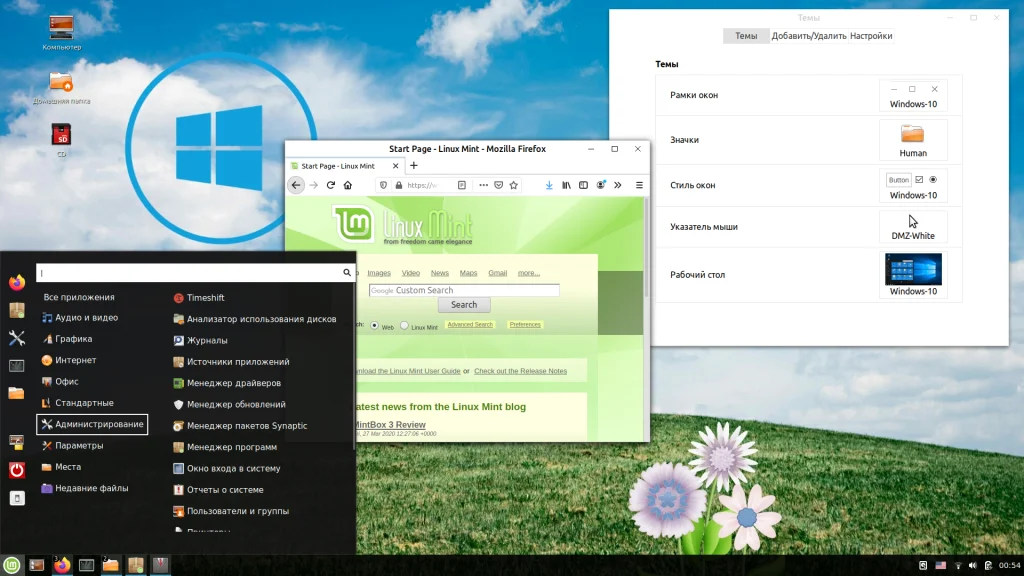Image resolution: width=1024 pixels, height=576 pixels.
Task: Switch to the Настройки tab
Action: tap(871, 36)
